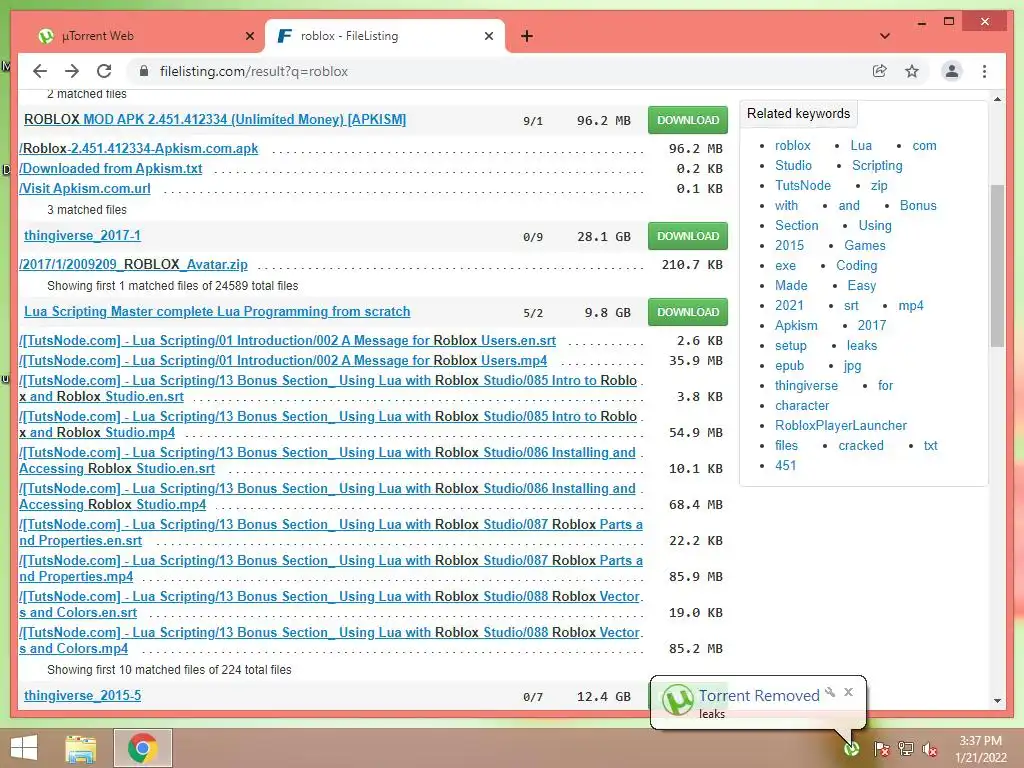Image resolution: width=1024 pixels, height=768 pixels.
Task: Open File Explorer from taskbar
Action: tap(81, 748)
